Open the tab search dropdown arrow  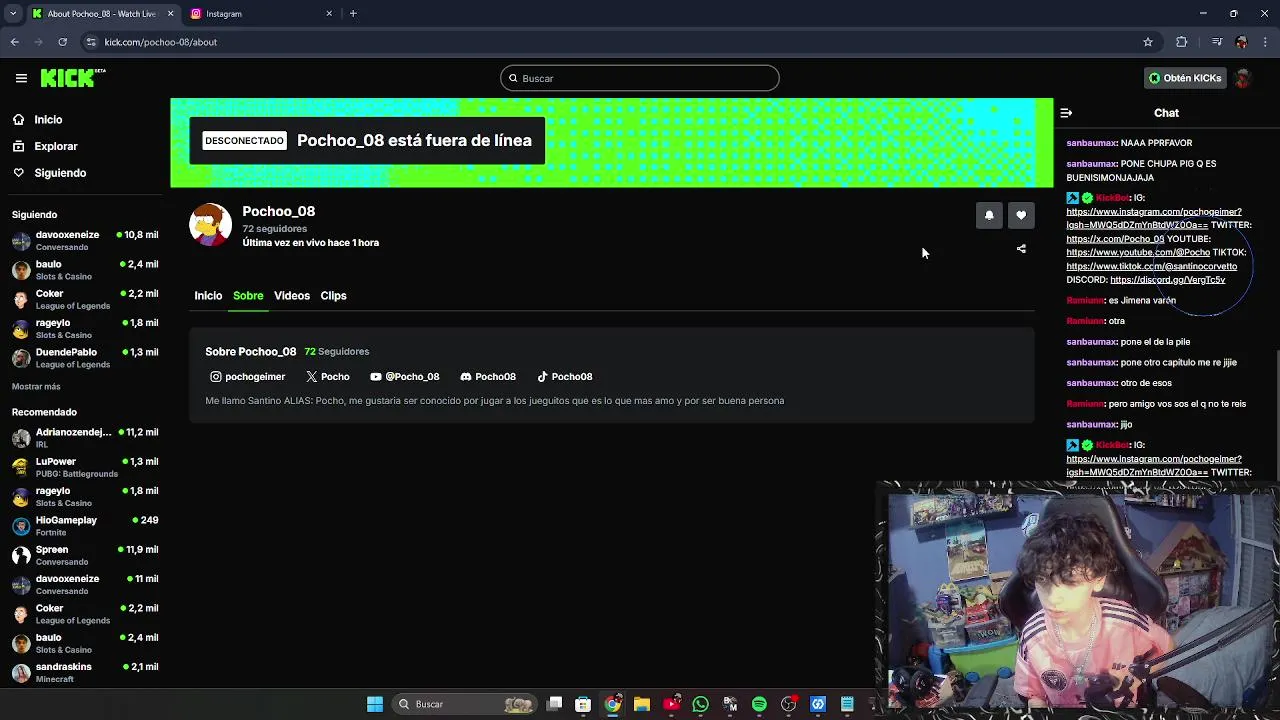(13, 14)
